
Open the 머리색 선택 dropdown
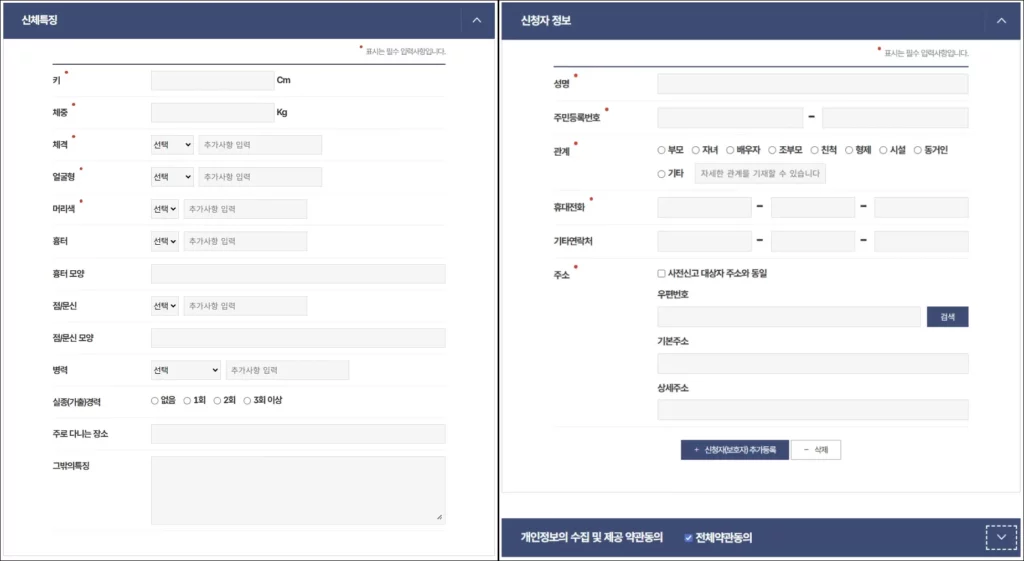coord(165,209)
